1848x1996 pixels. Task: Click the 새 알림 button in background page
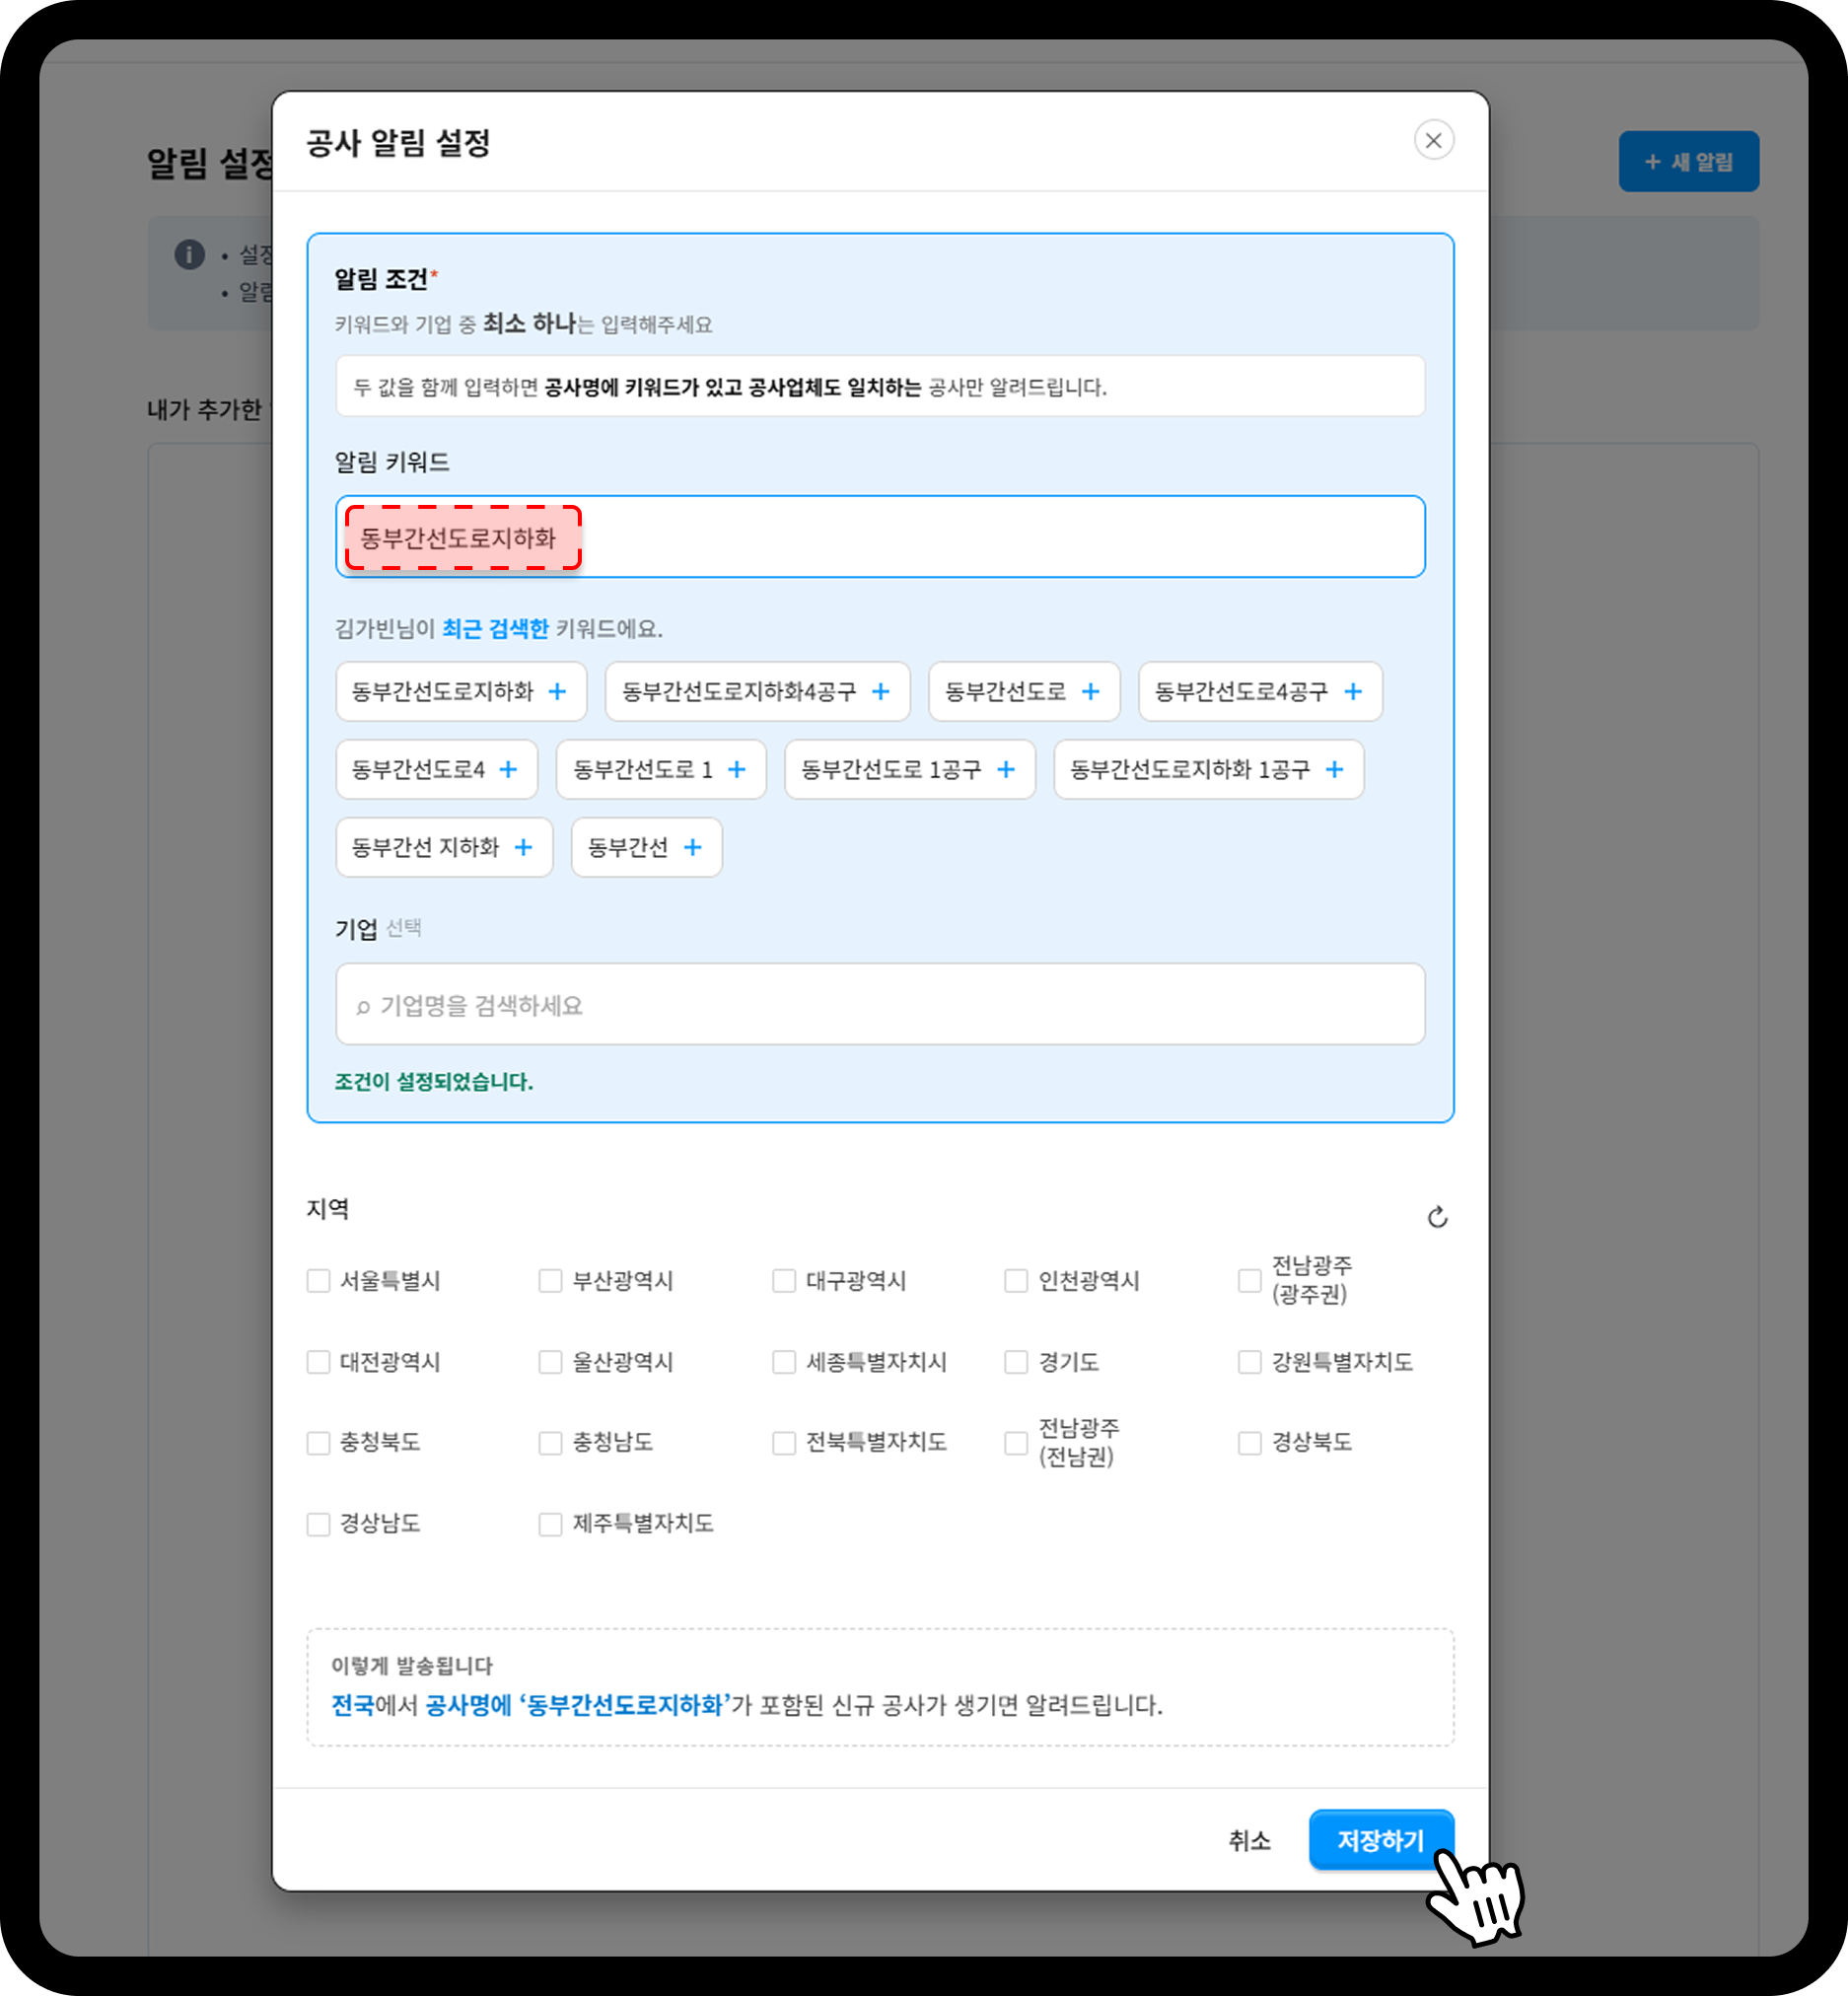pyautogui.click(x=1688, y=161)
